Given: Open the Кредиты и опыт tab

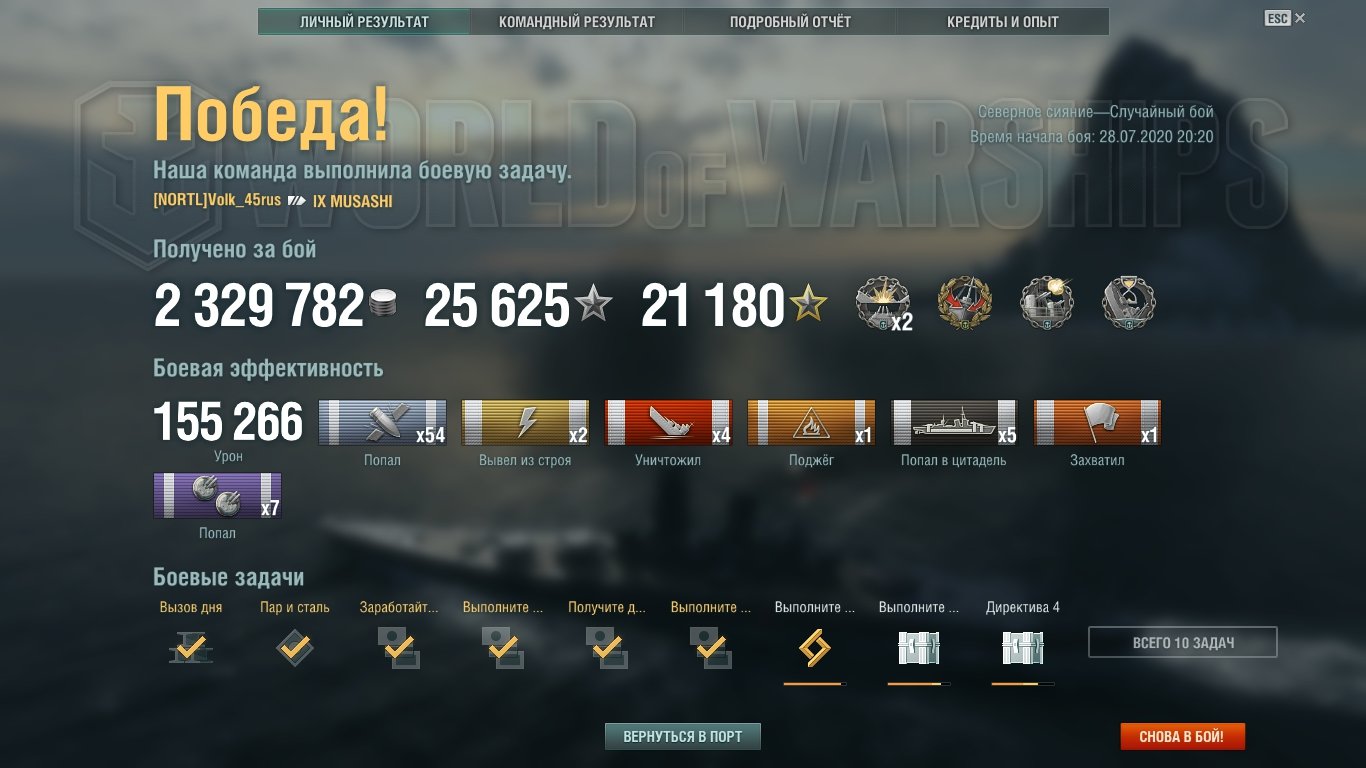Looking at the screenshot, I should [1003, 22].
